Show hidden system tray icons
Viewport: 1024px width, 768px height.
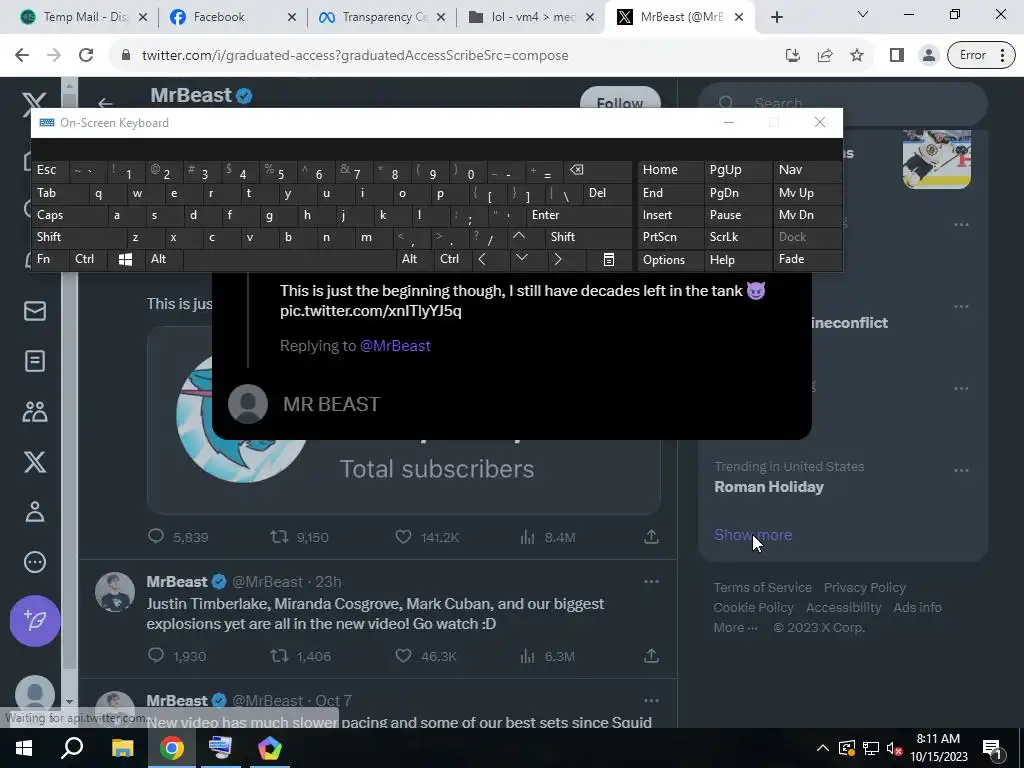822,748
